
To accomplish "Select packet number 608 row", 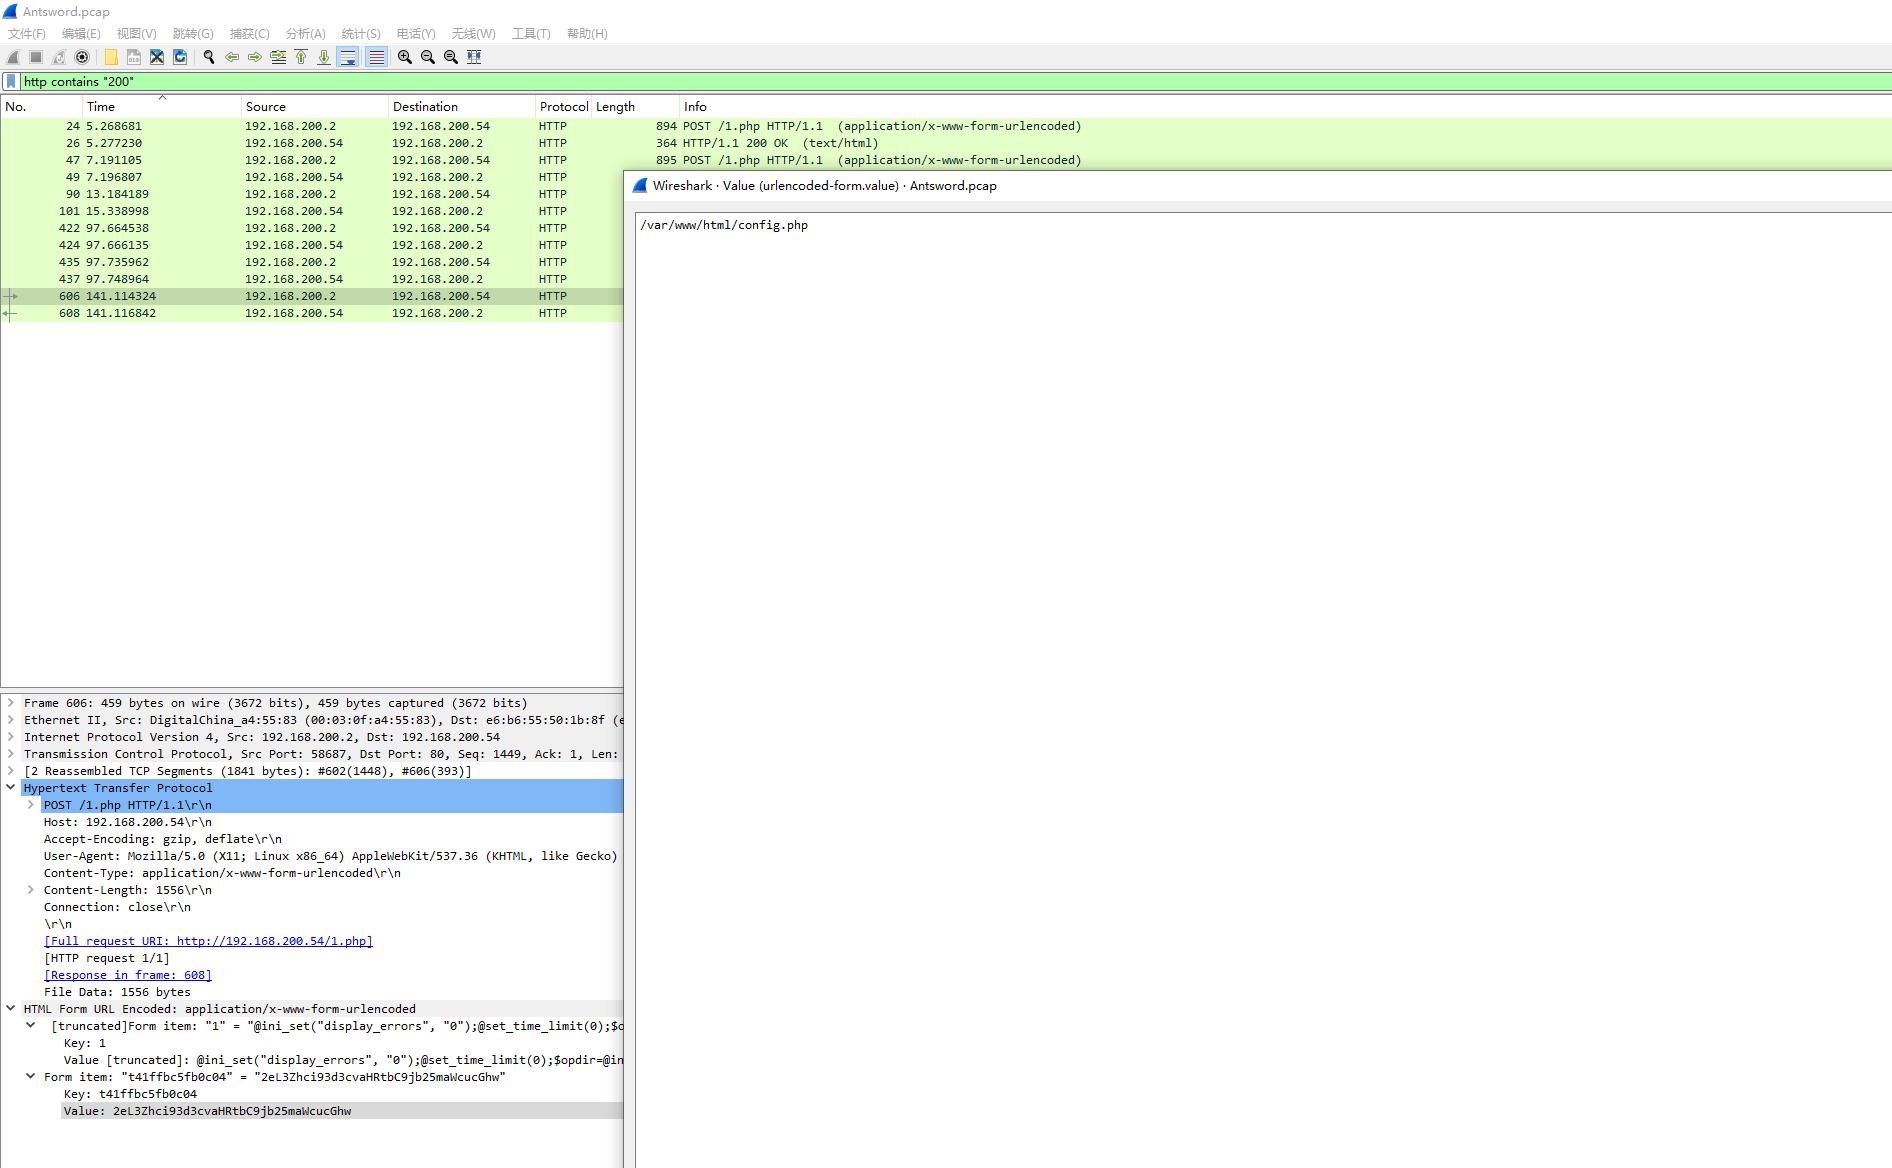I will tap(312, 313).
